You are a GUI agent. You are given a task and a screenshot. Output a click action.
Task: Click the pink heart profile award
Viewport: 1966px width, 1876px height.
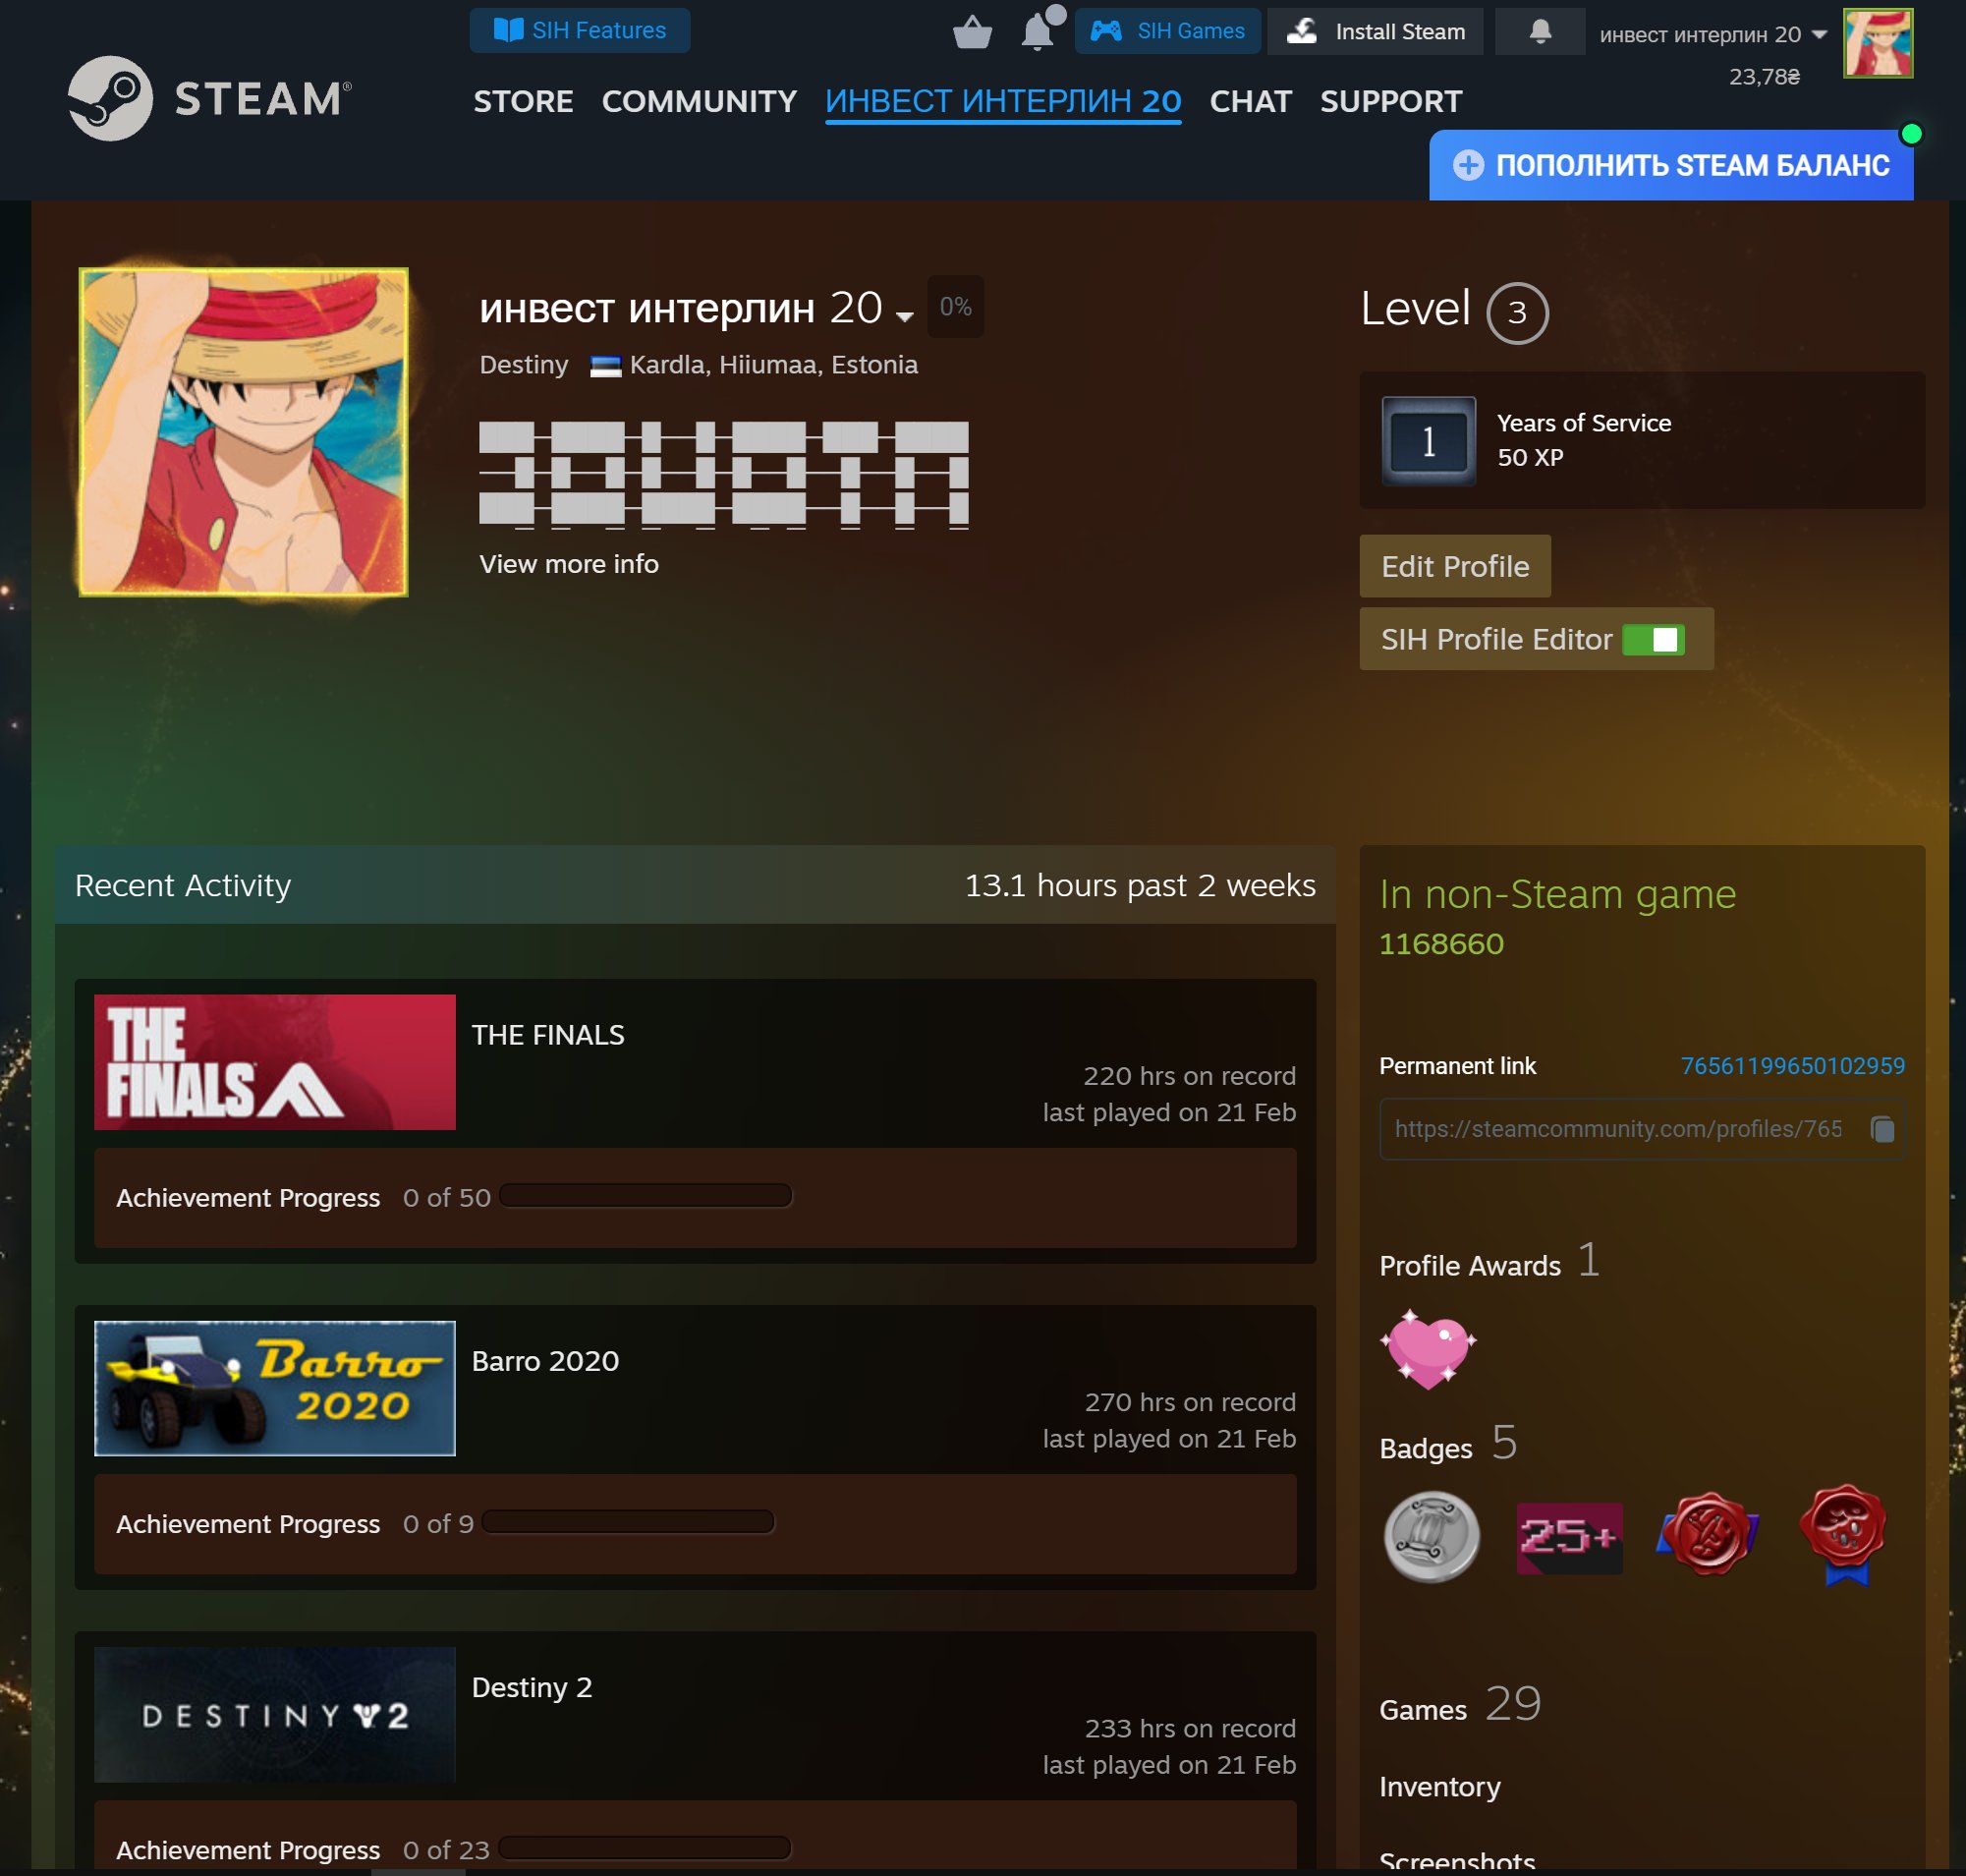point(1428,1348)
